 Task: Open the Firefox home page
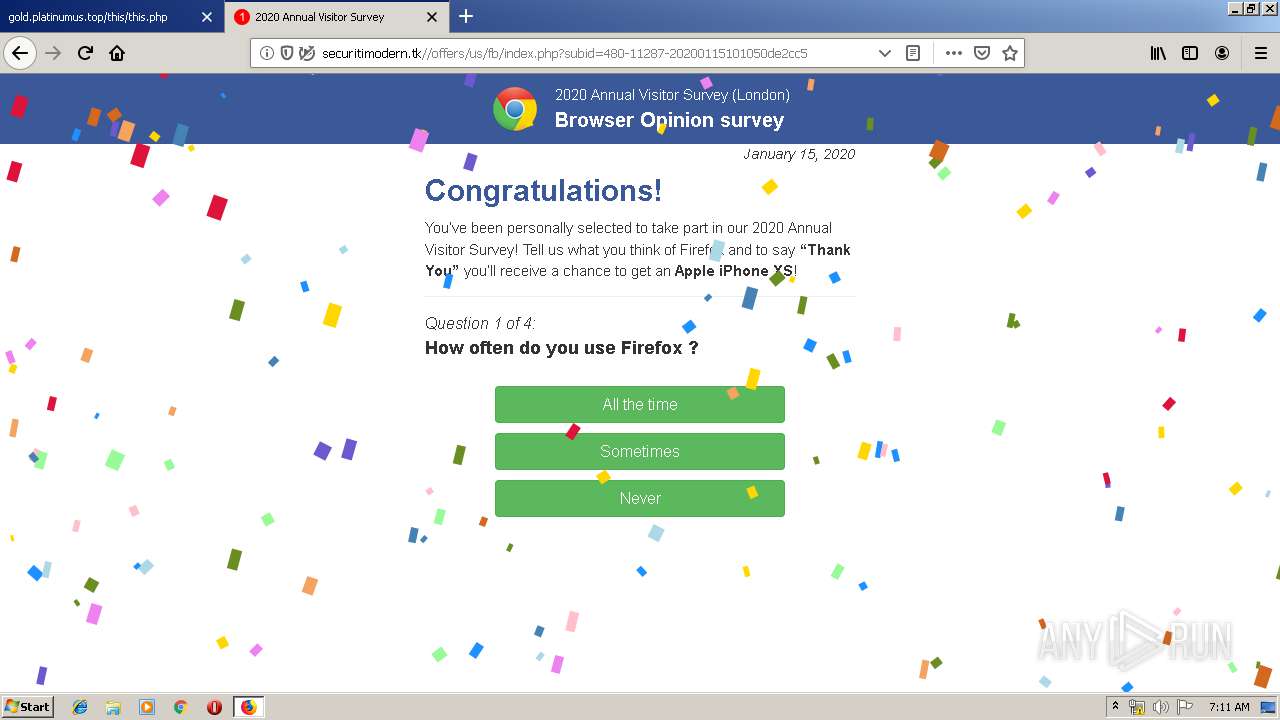117,53
